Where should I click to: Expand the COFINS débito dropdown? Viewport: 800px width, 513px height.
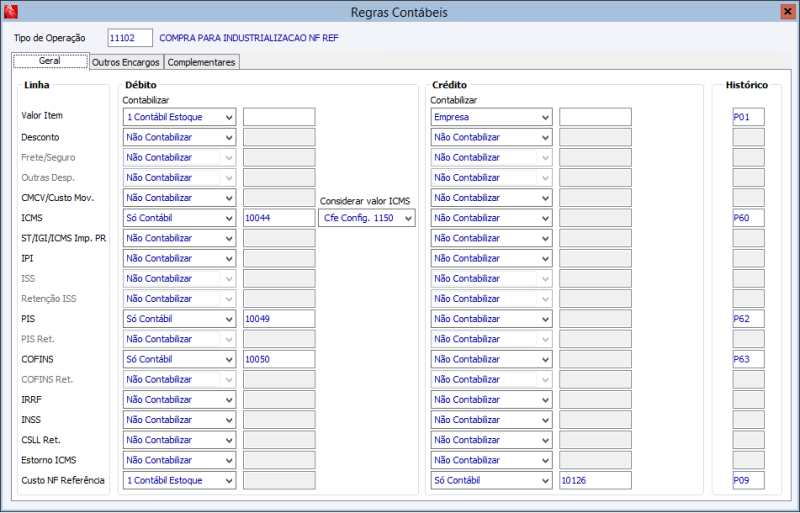pos(229,359)
